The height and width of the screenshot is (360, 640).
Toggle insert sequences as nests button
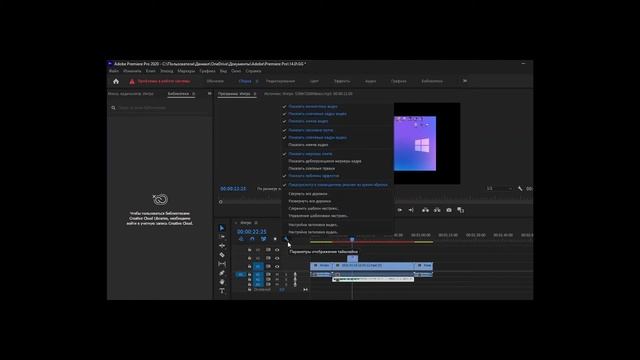click(241, 239)
